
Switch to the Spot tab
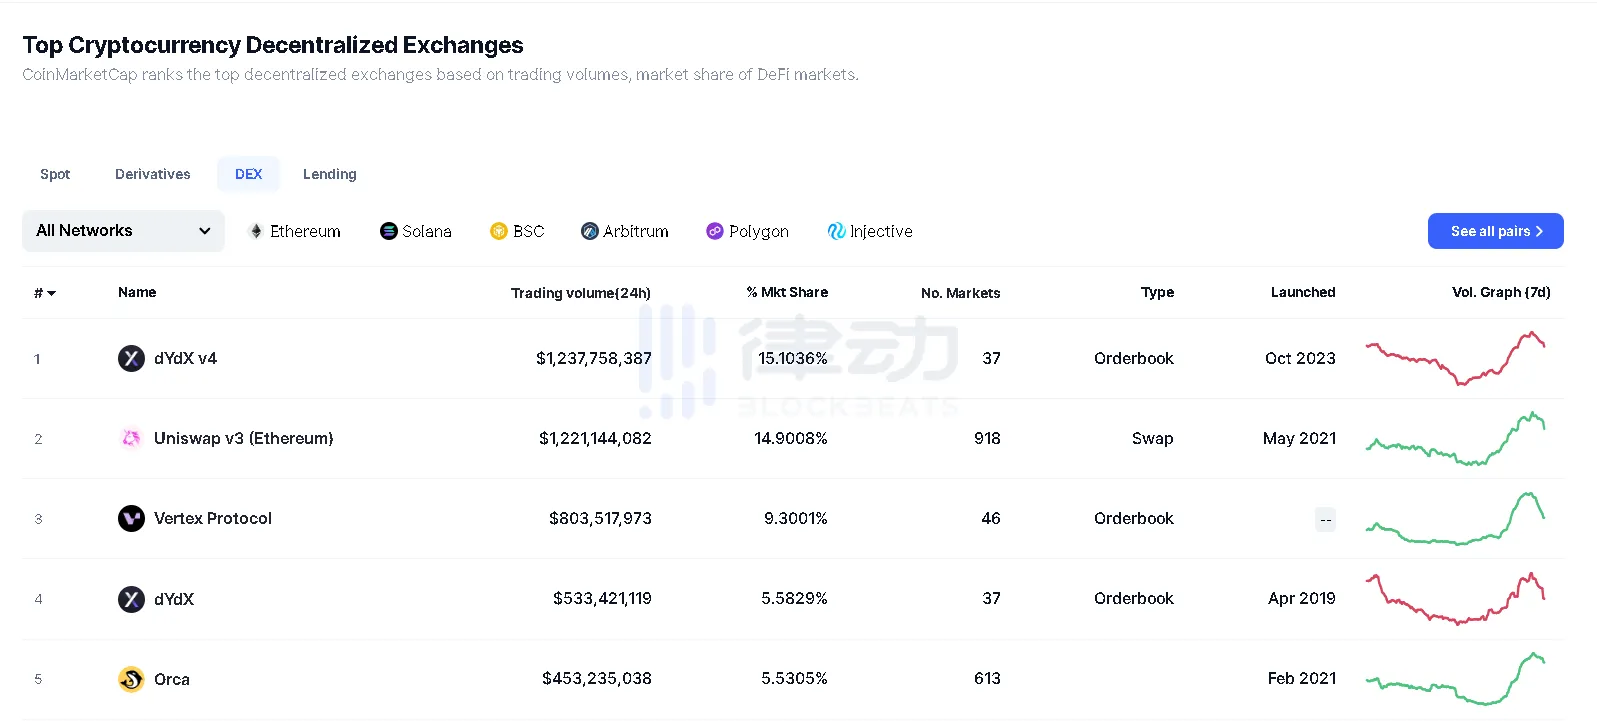coord(55,174)
